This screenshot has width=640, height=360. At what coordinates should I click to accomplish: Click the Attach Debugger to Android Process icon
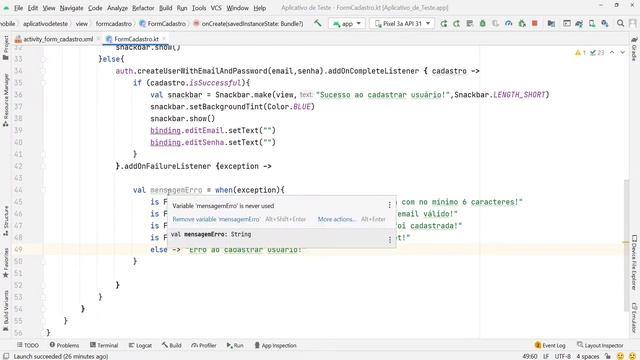pyautogui.click(x=522, y=24)
